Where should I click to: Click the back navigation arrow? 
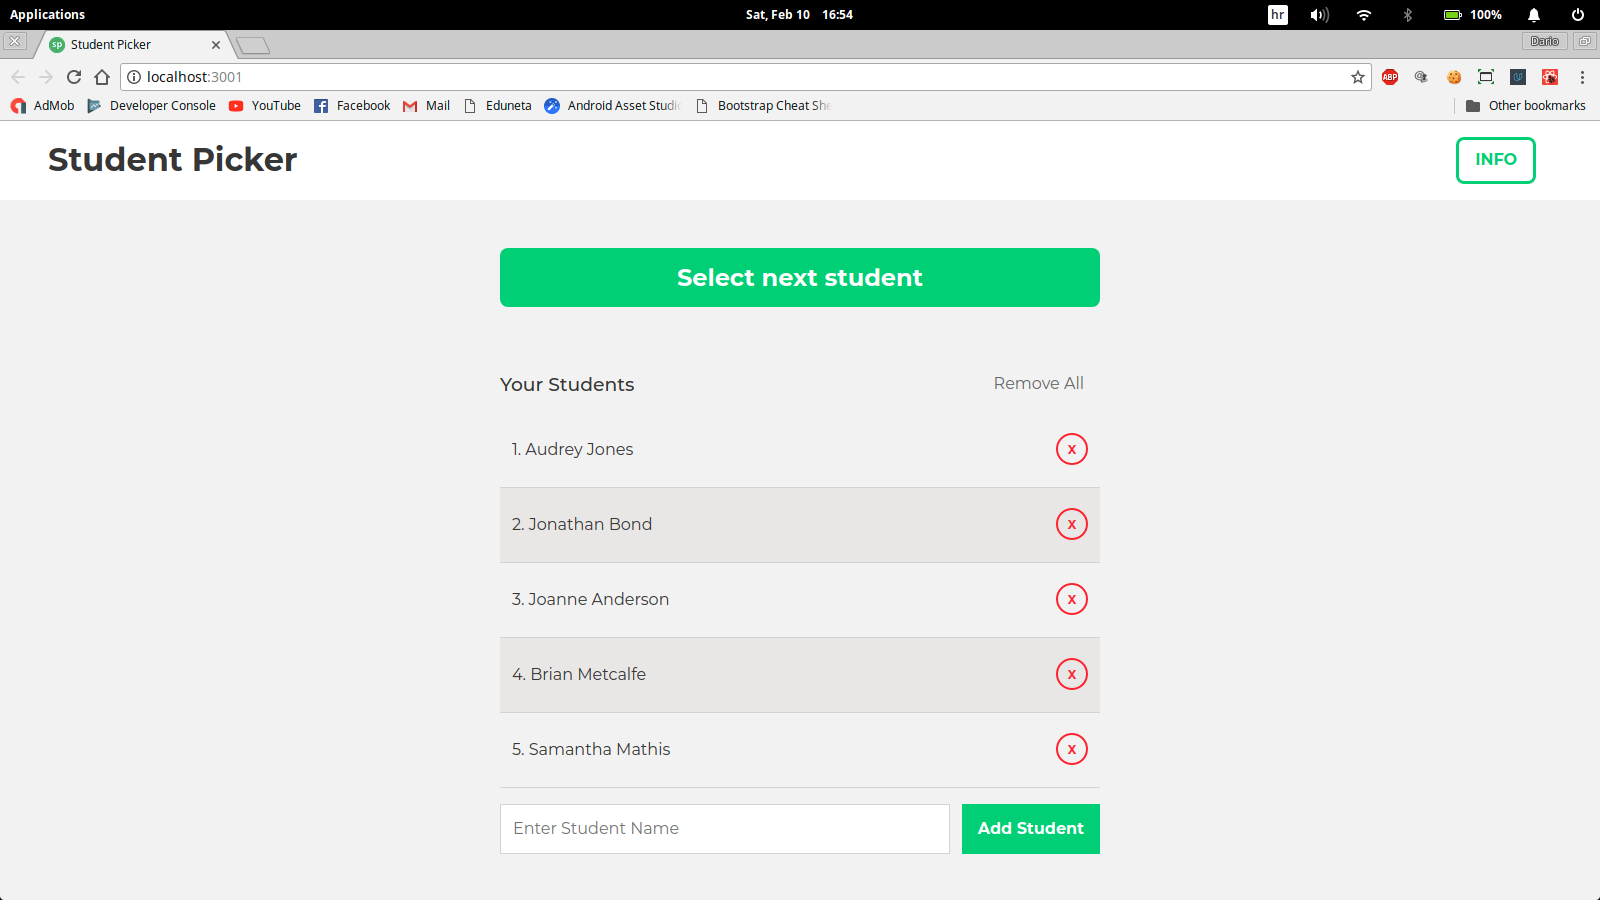tap(18, 77)
